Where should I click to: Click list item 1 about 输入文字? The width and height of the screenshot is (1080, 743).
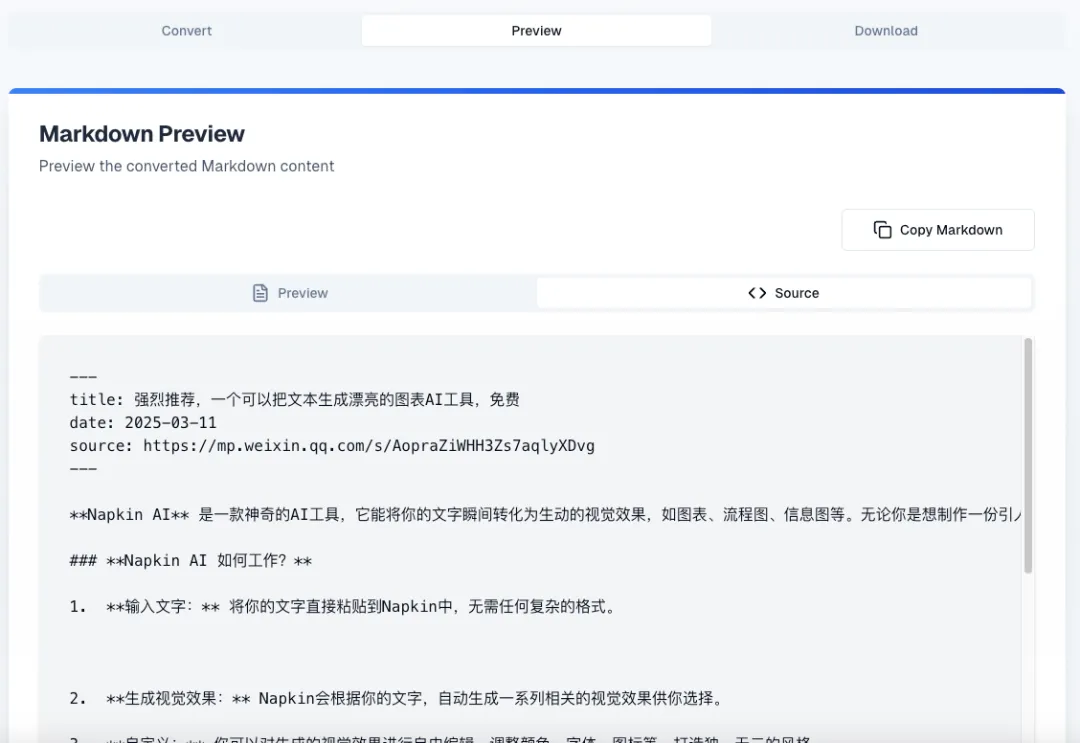(x=340, y=607)
